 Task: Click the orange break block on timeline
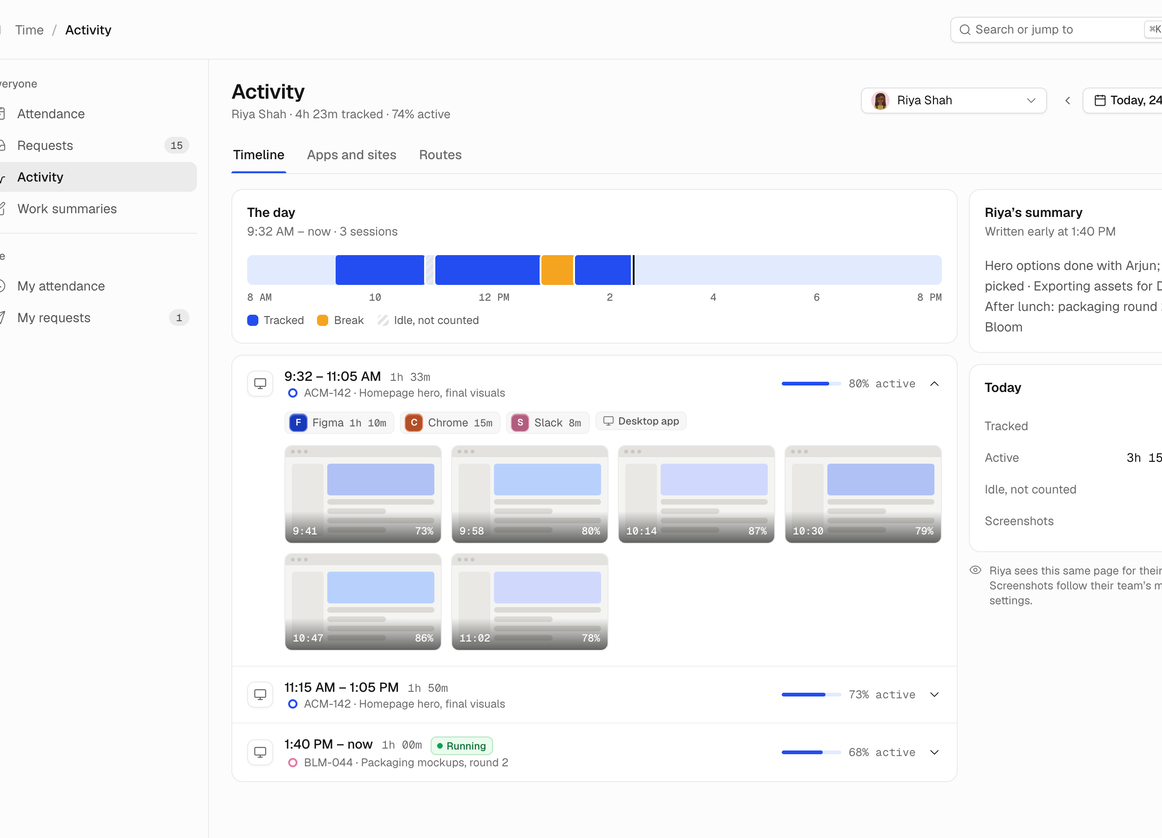(557, 270)
